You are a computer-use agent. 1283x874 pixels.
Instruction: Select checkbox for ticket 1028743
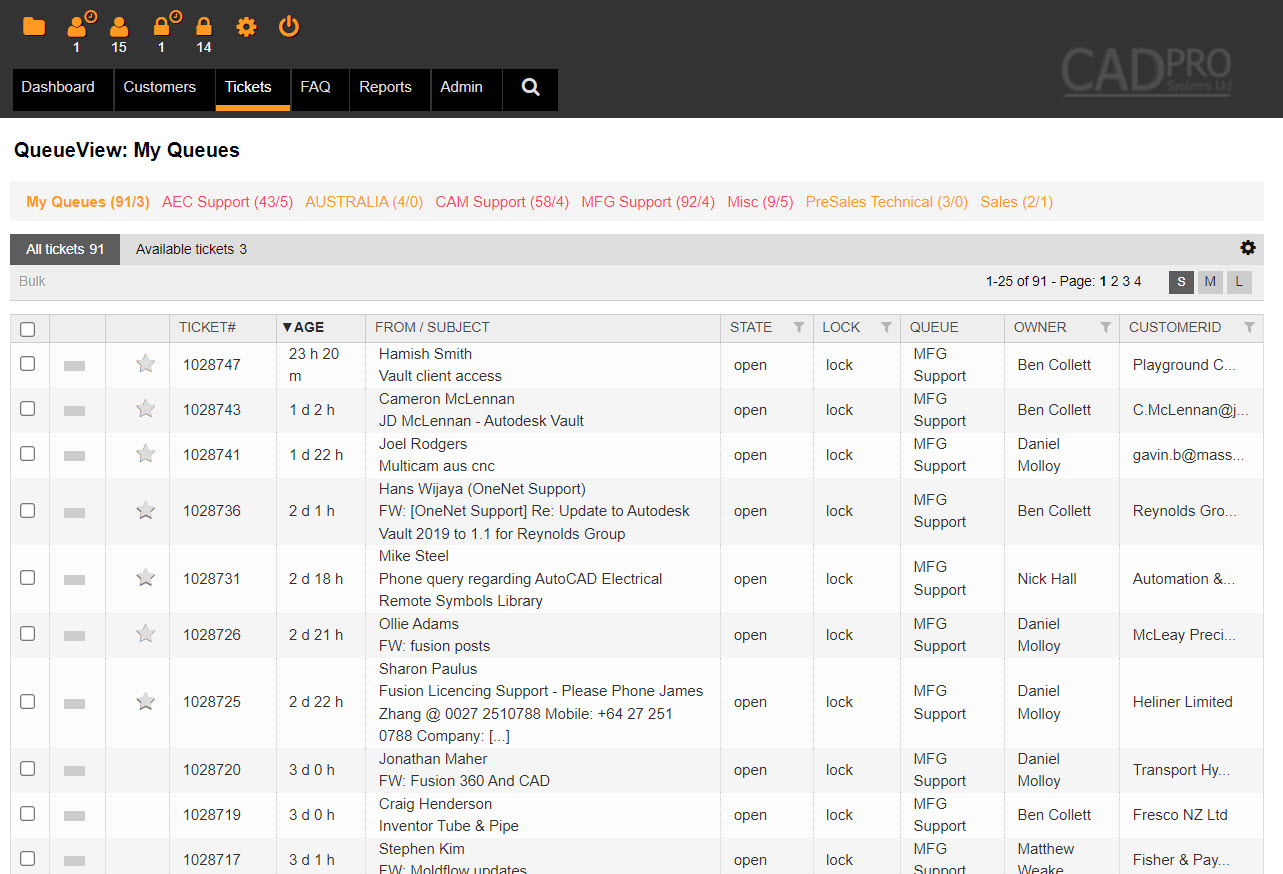(28, 409)
